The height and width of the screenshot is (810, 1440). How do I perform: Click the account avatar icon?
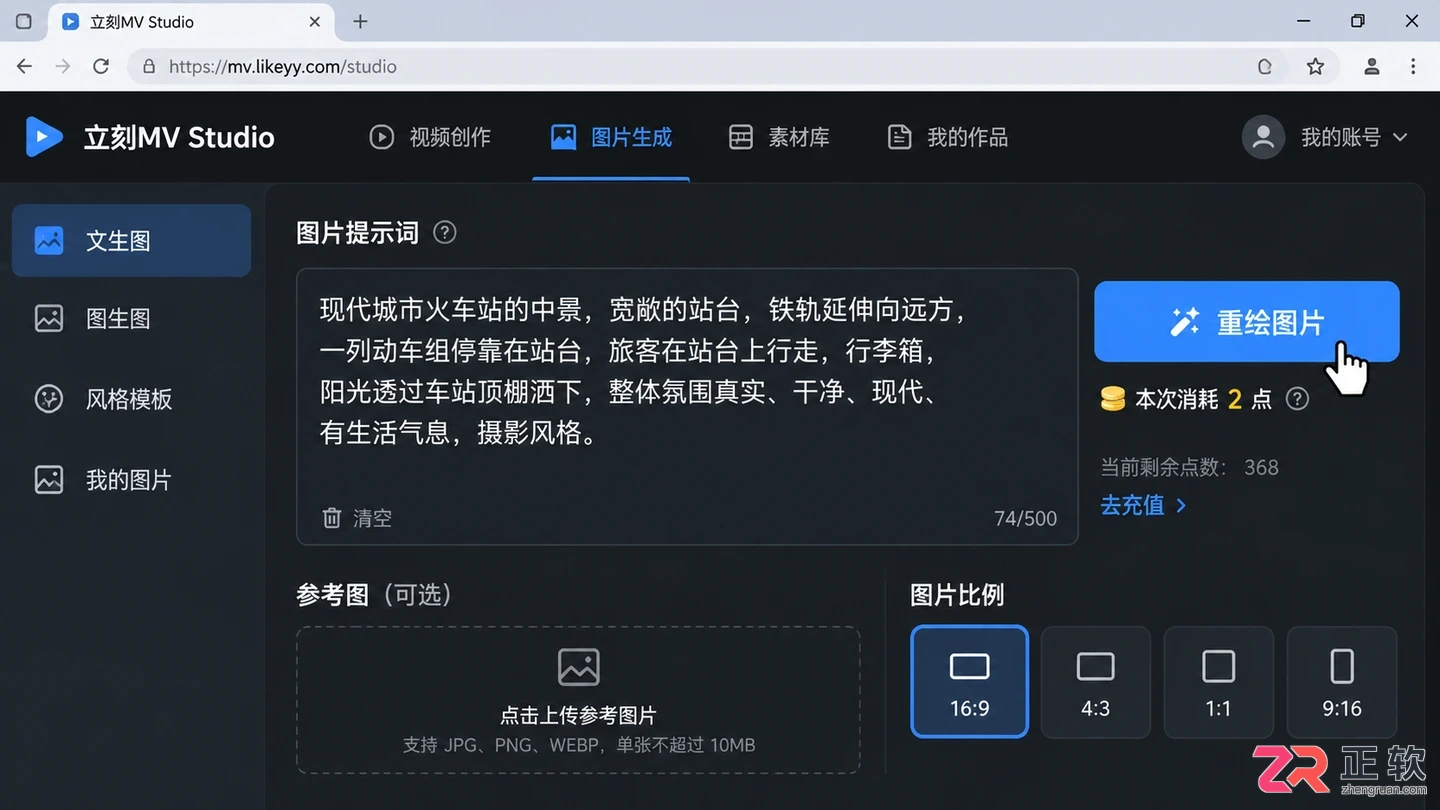tap(1263, 137)
